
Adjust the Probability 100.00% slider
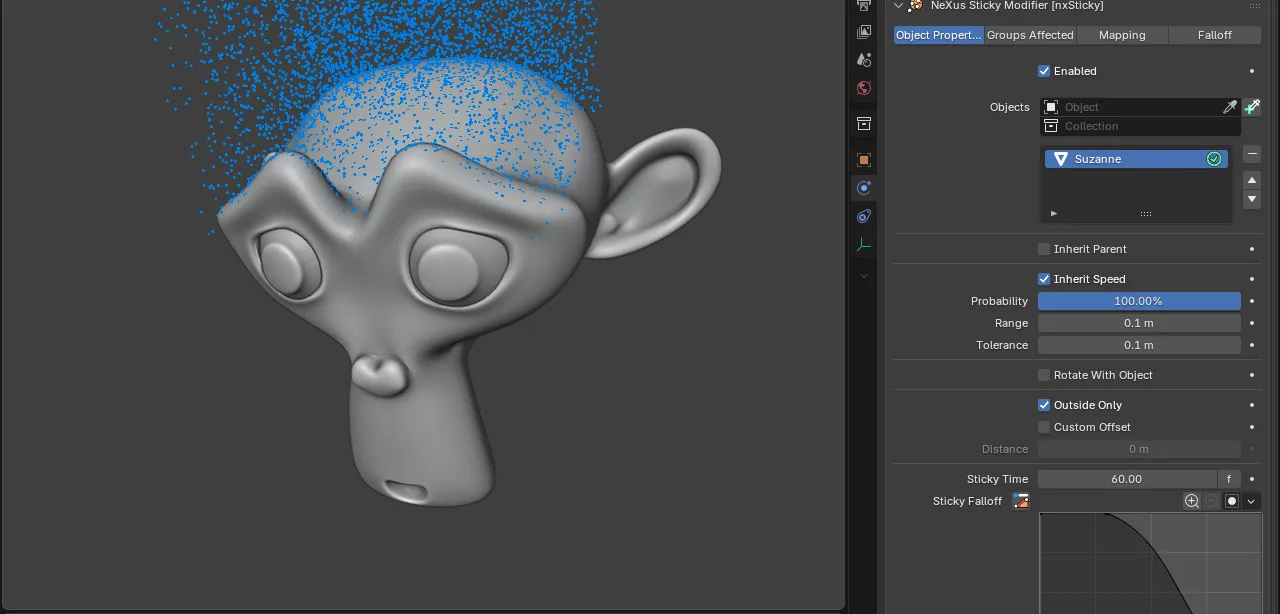pyautogui.click(x=1139, y=301)
